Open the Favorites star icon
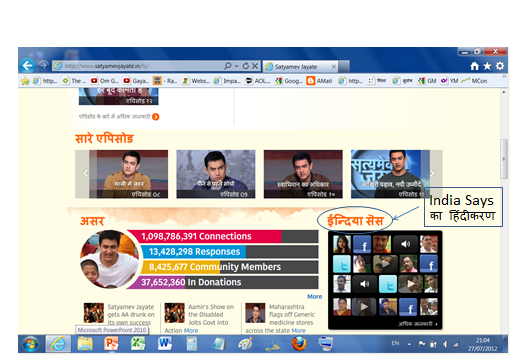This screenshot has height=360, width=520. (487, 66)
